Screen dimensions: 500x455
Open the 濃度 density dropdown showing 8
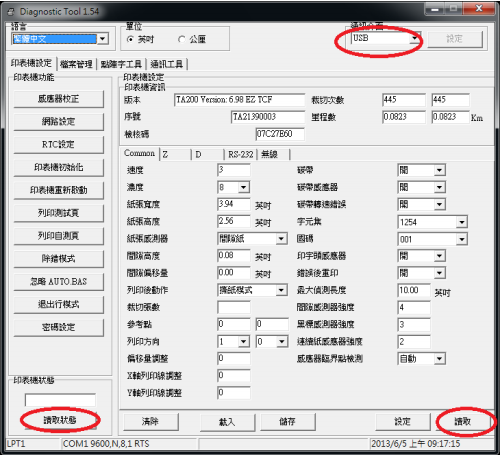[x=244, y=187]
